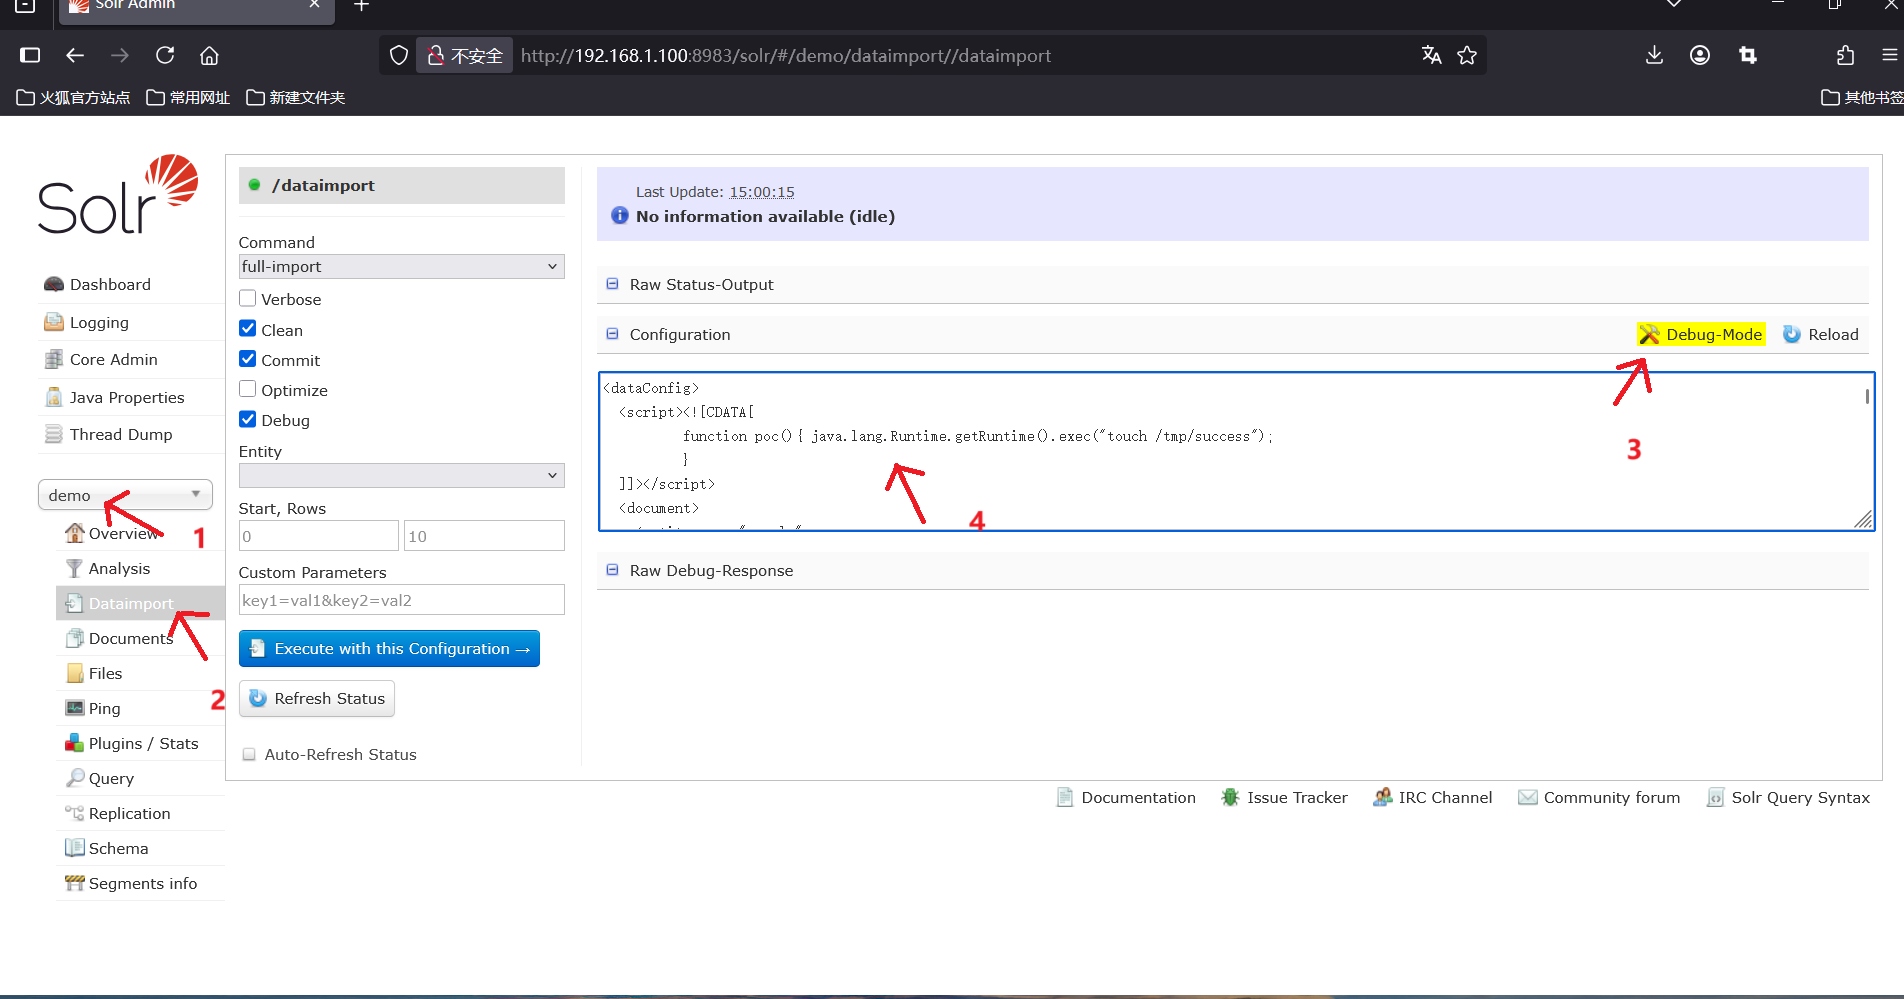Click the info icon beside idle status
Screen dimensions: 1904x999
point(620,216)
